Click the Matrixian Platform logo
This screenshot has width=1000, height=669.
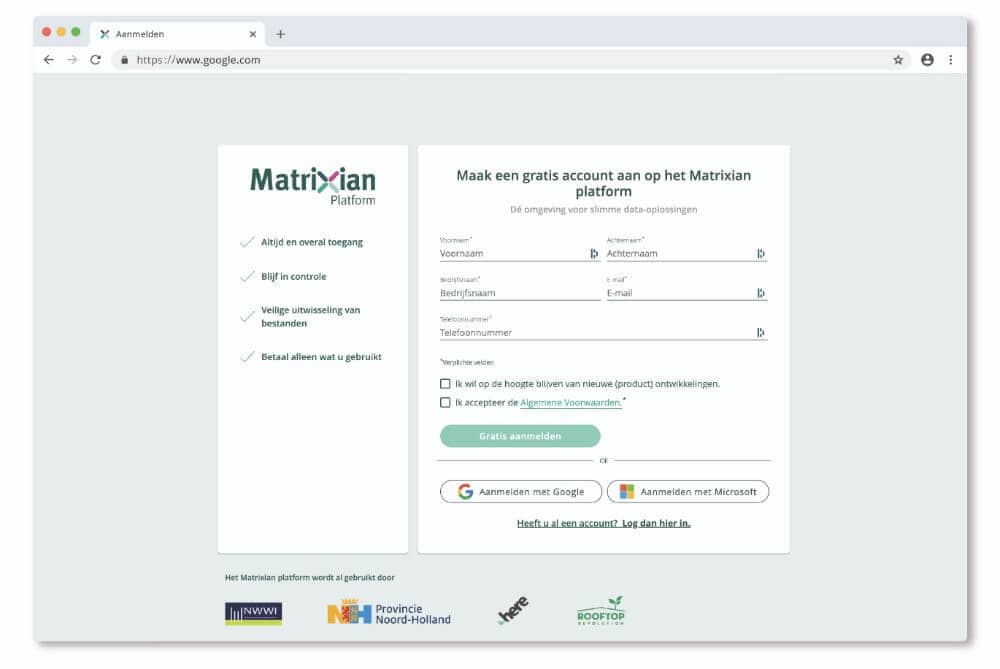[312, 186]
